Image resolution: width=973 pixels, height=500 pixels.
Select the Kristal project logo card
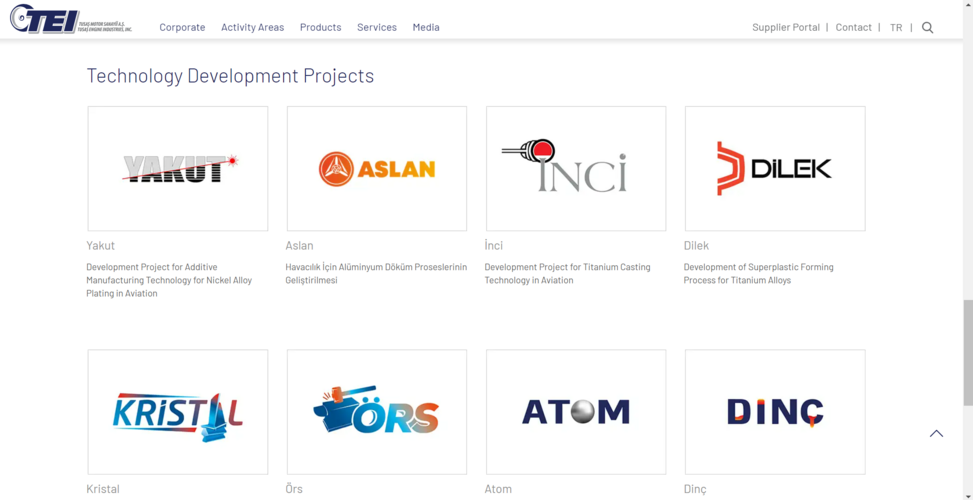[x=178, y=412]
